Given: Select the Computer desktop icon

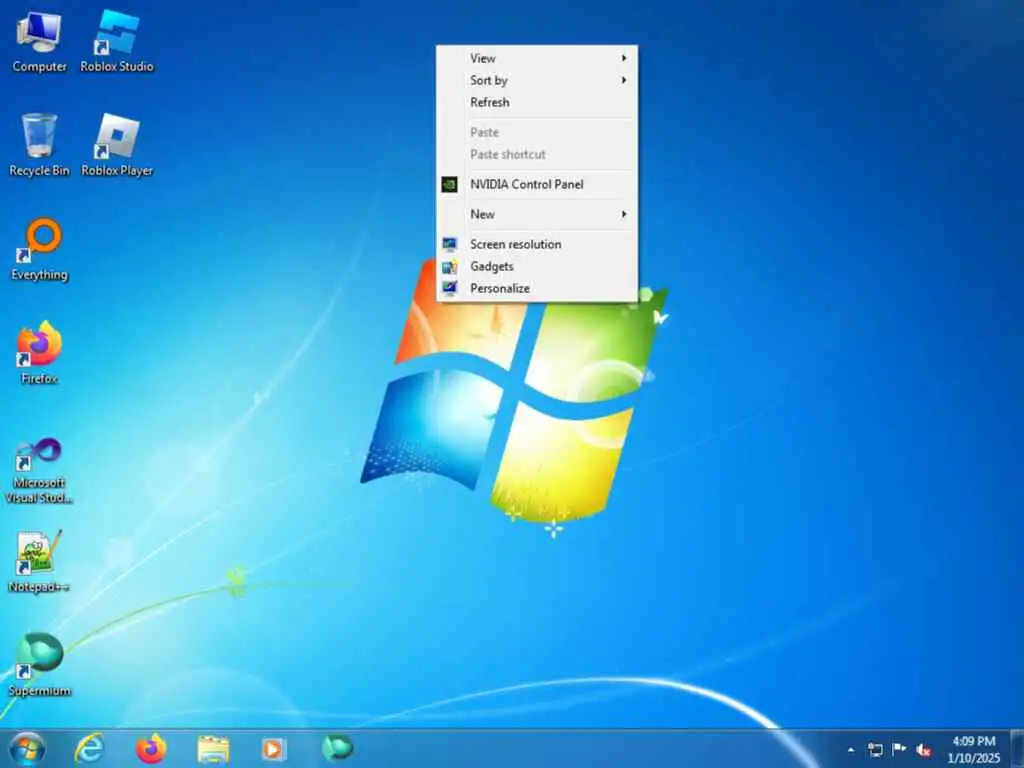Looking at the screenshot, I should 39,42.
